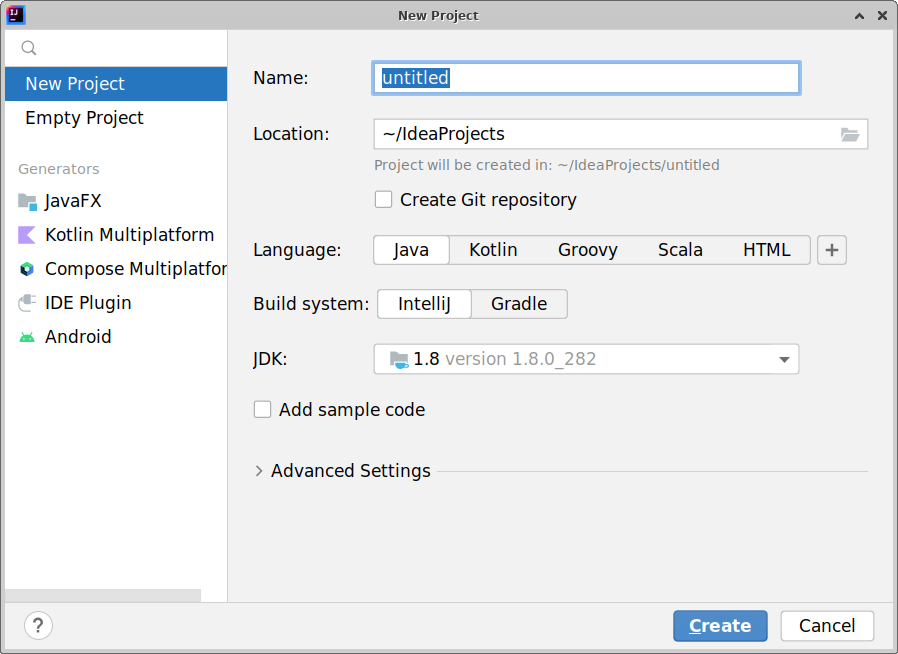Choose Kotlin language option
Image resolution: width=898 pixels, height=654 pixels.
(493, 250)
